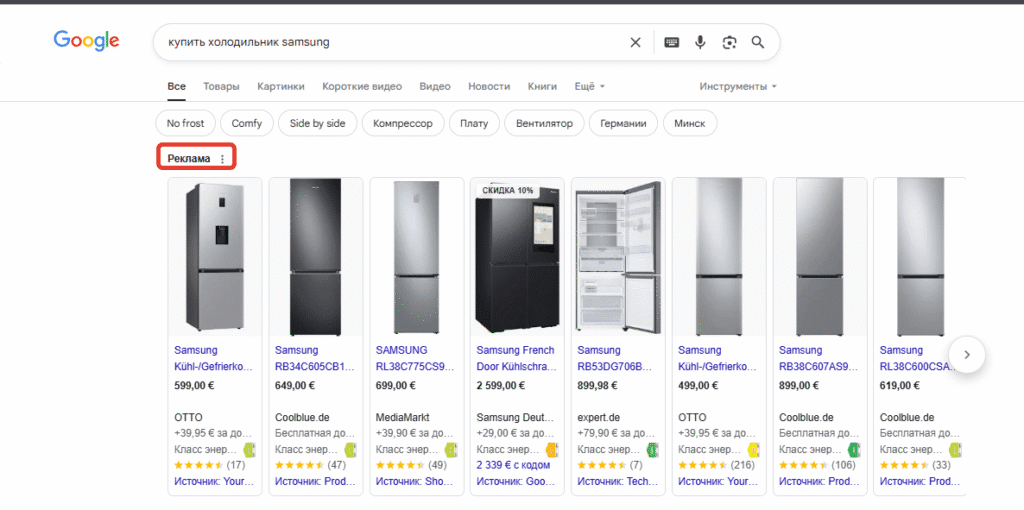The height and width of the screenshot is (510, 1024).
Task: Switch to the Товары tab
Action: (x=221, y=86)
